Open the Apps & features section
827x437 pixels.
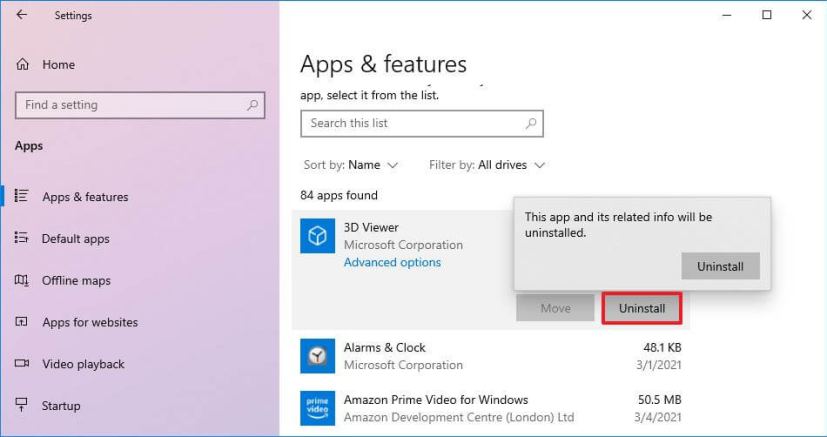coord(85,197)
